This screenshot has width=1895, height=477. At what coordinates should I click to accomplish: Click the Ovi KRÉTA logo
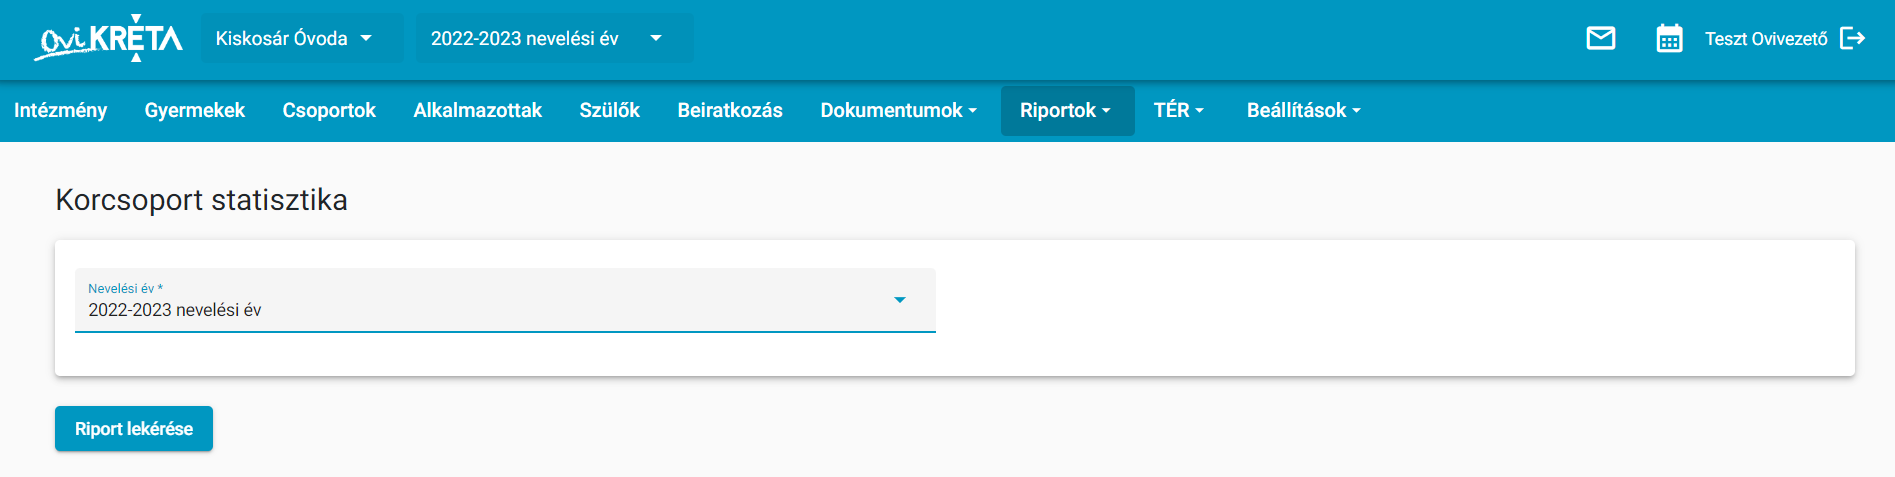(108, 38)
